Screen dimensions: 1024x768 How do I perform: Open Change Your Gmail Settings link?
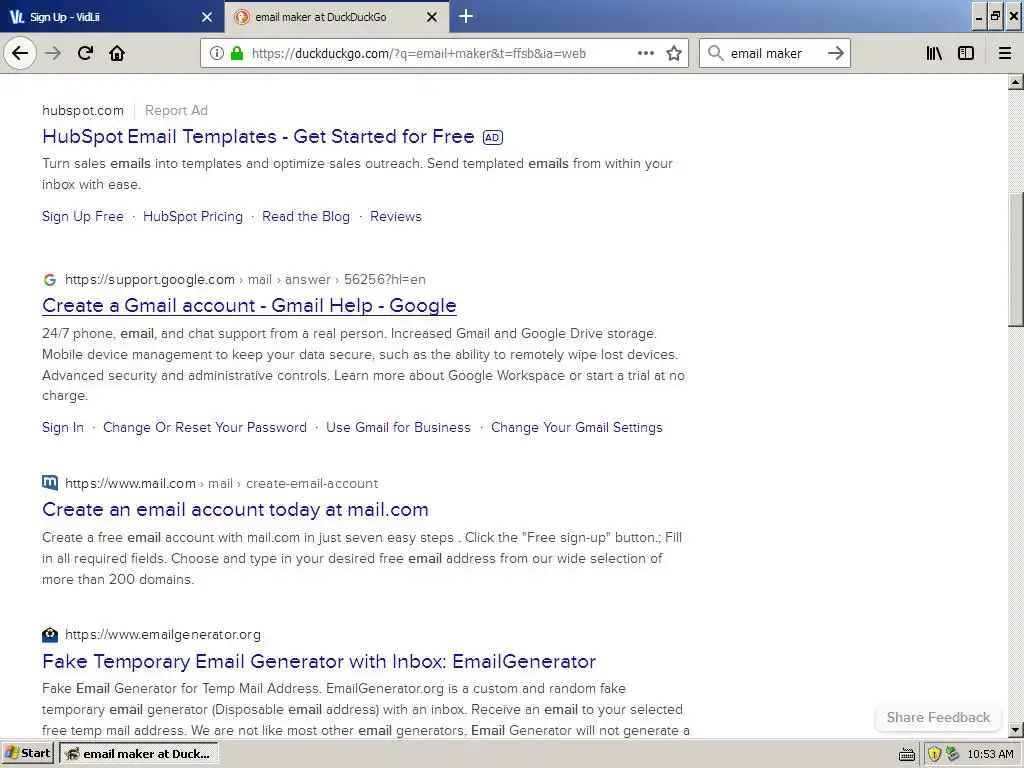pyautogui.click(x=577, y=427)
